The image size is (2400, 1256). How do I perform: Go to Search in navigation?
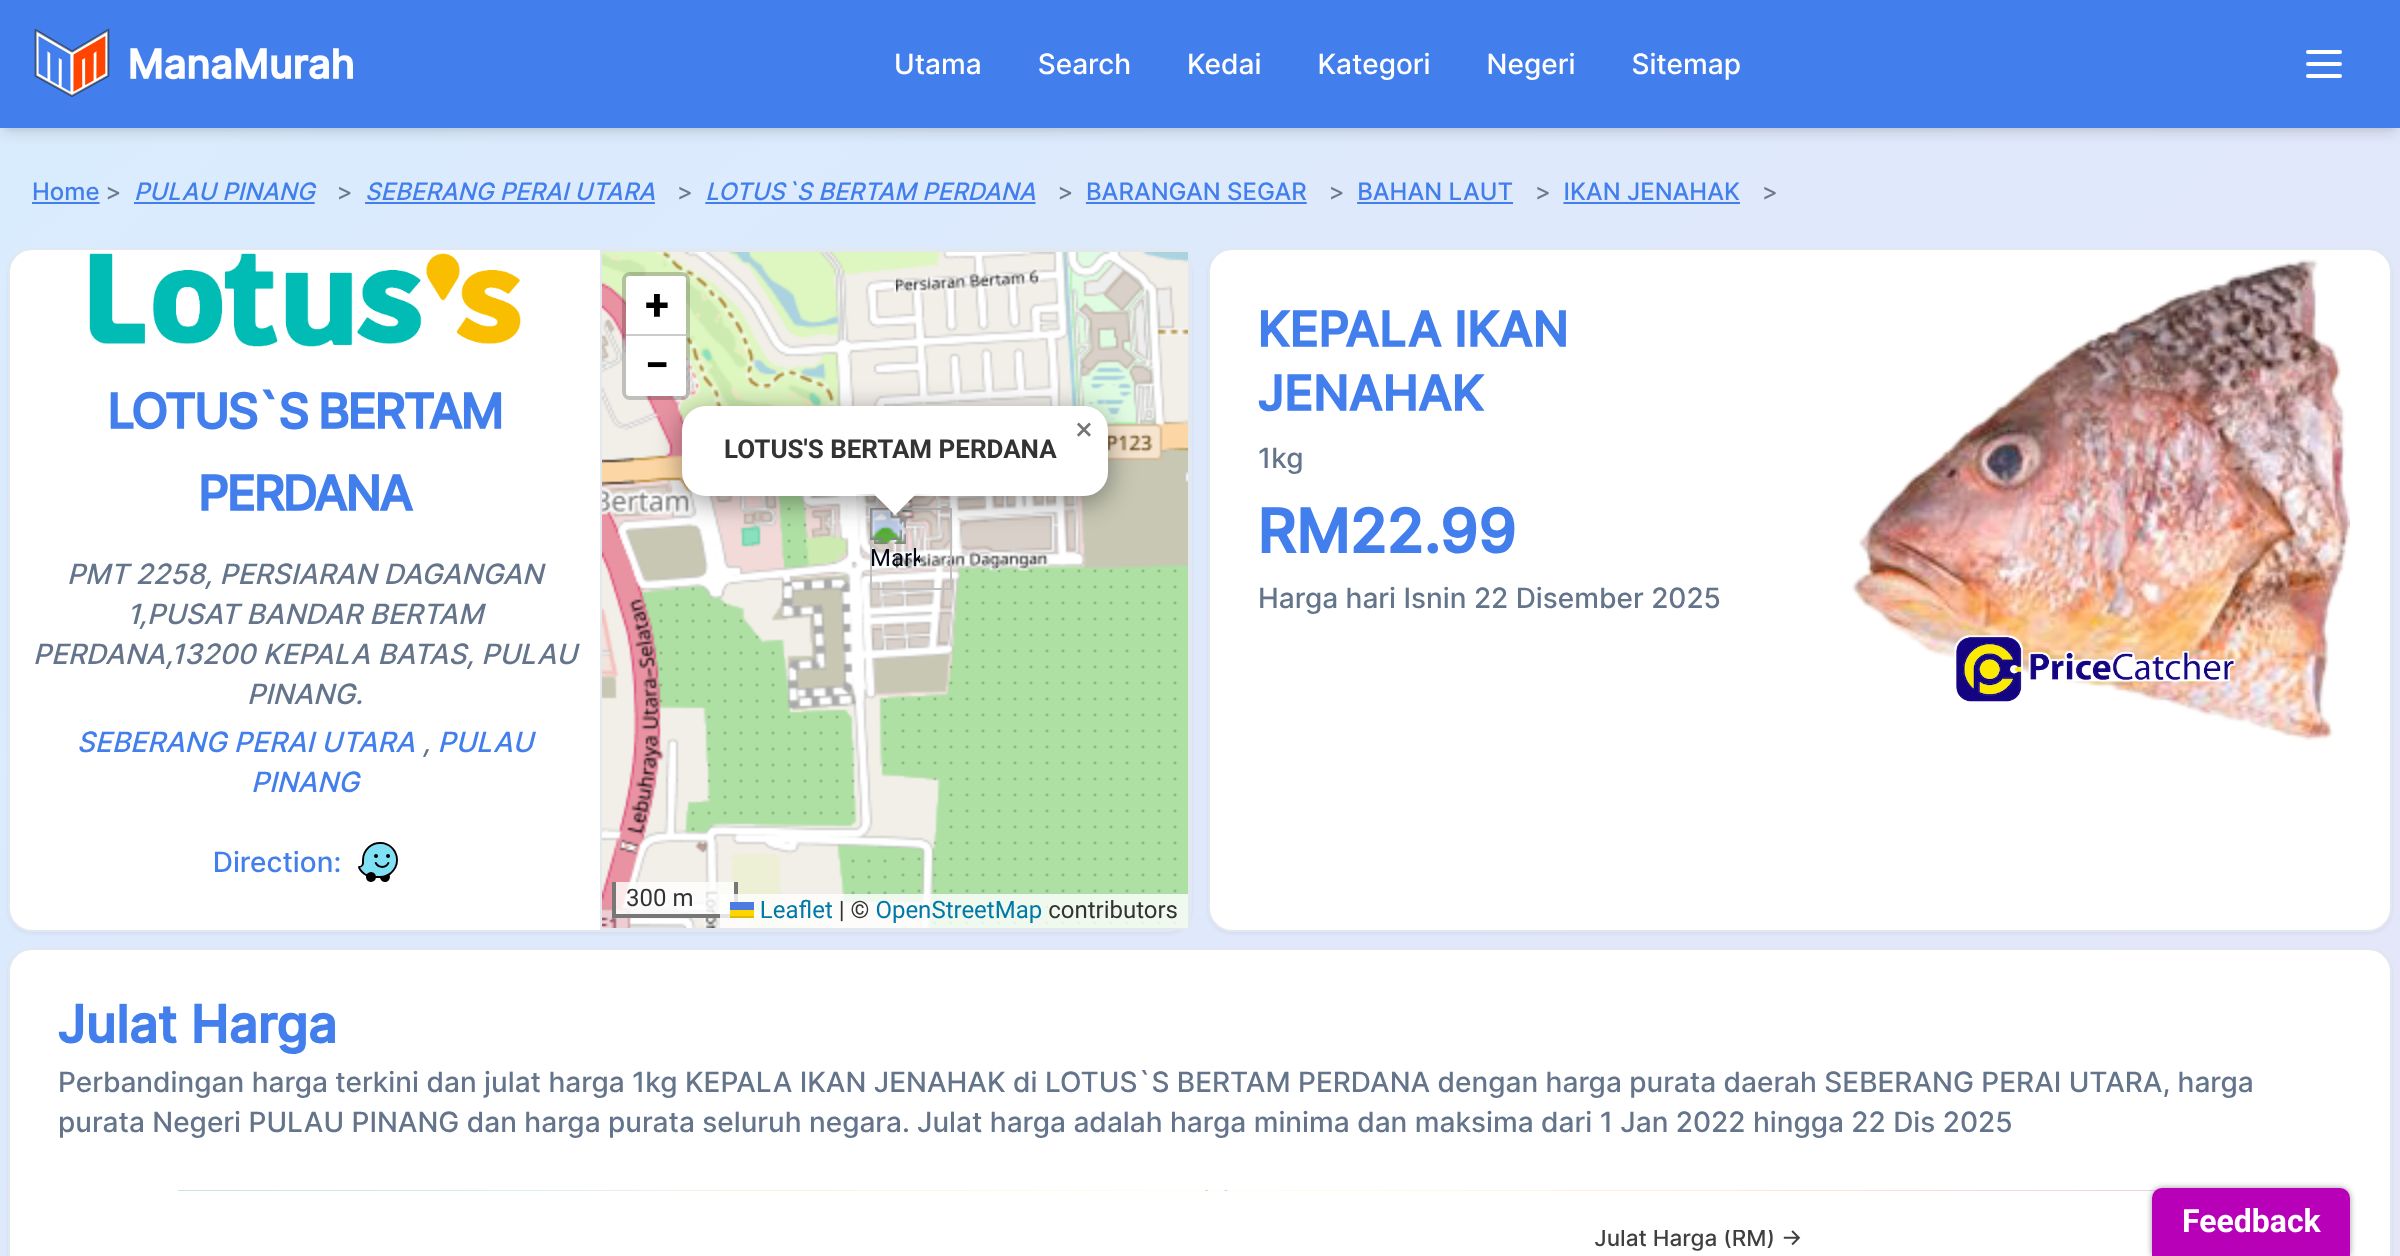click(x=1083, y=64)
